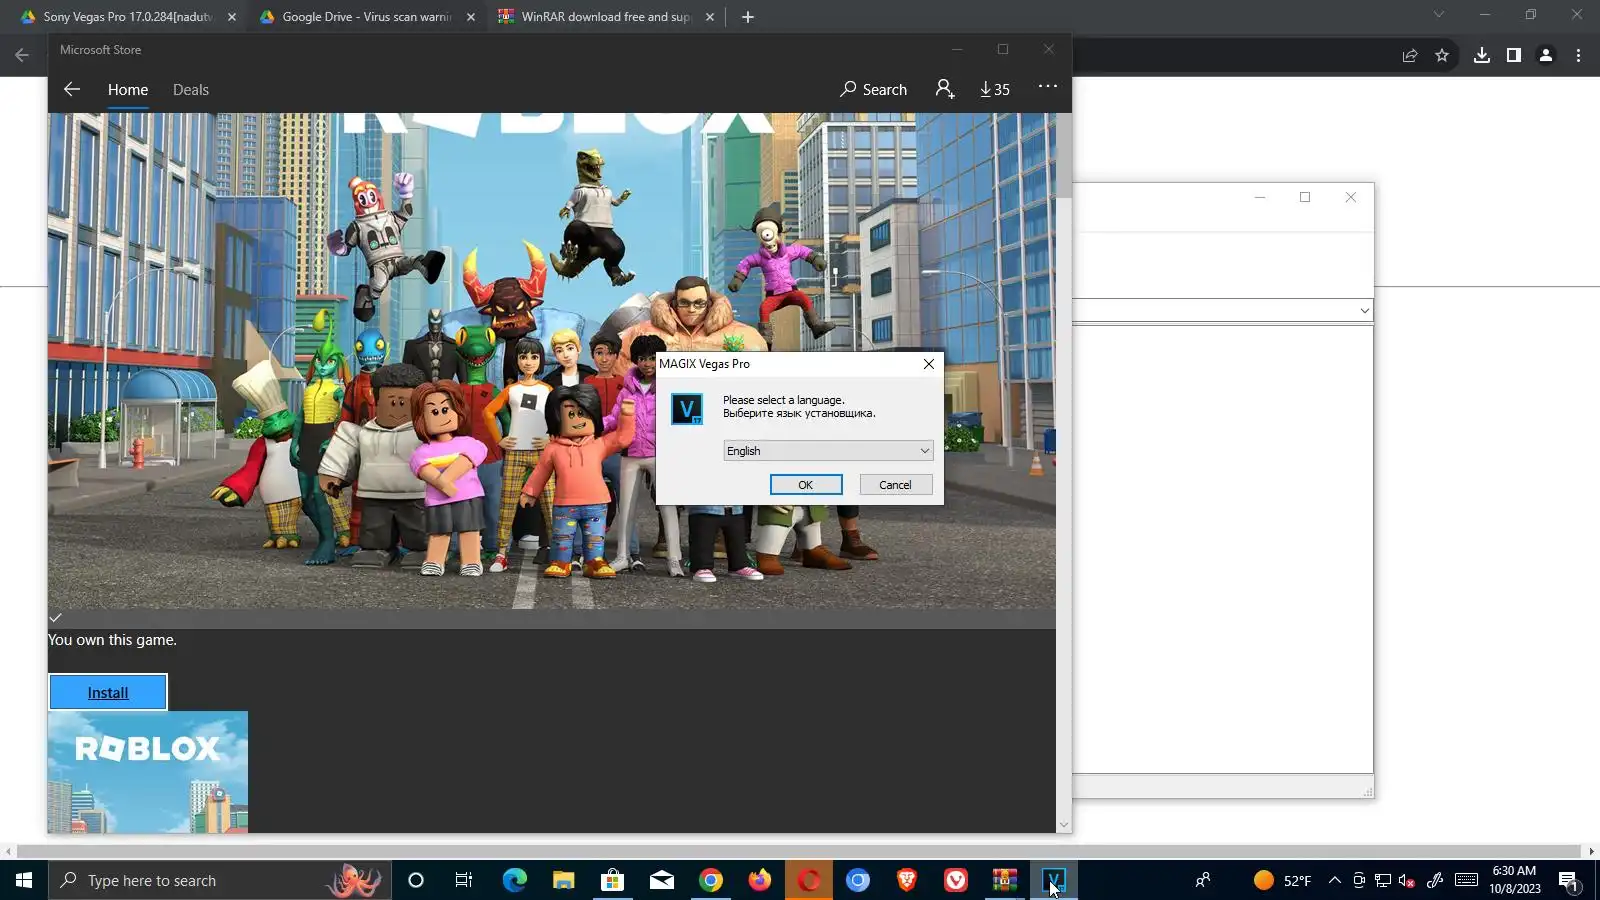This screenshot has height=900, width=1600.
Task: Open the Chrome profile menu
Action: point(1546,56)
